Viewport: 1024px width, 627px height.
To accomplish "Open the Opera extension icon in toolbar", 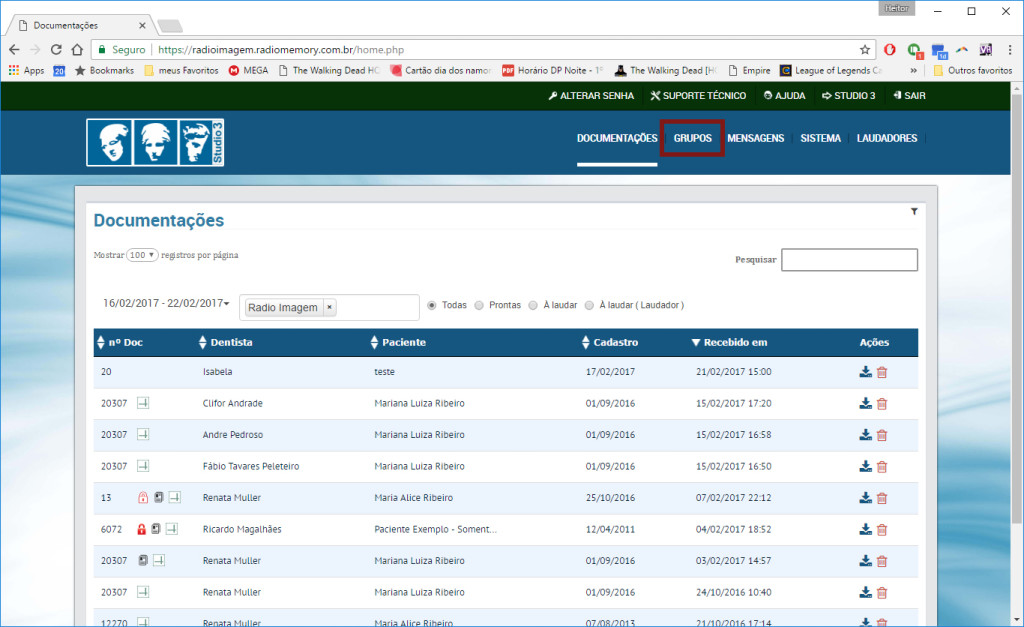I will coord(889,50).
